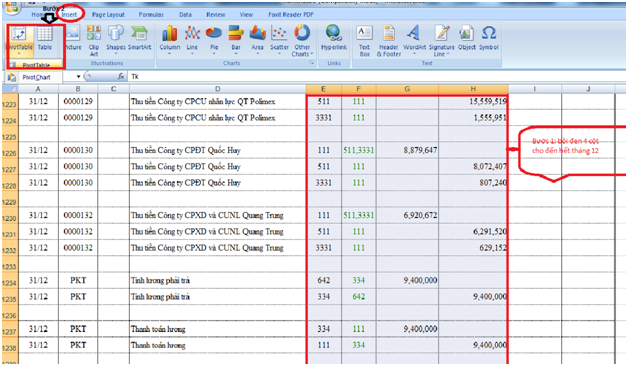Click in the formula bar showing Tk
628x366 pixels.
[x=376, y=76]
